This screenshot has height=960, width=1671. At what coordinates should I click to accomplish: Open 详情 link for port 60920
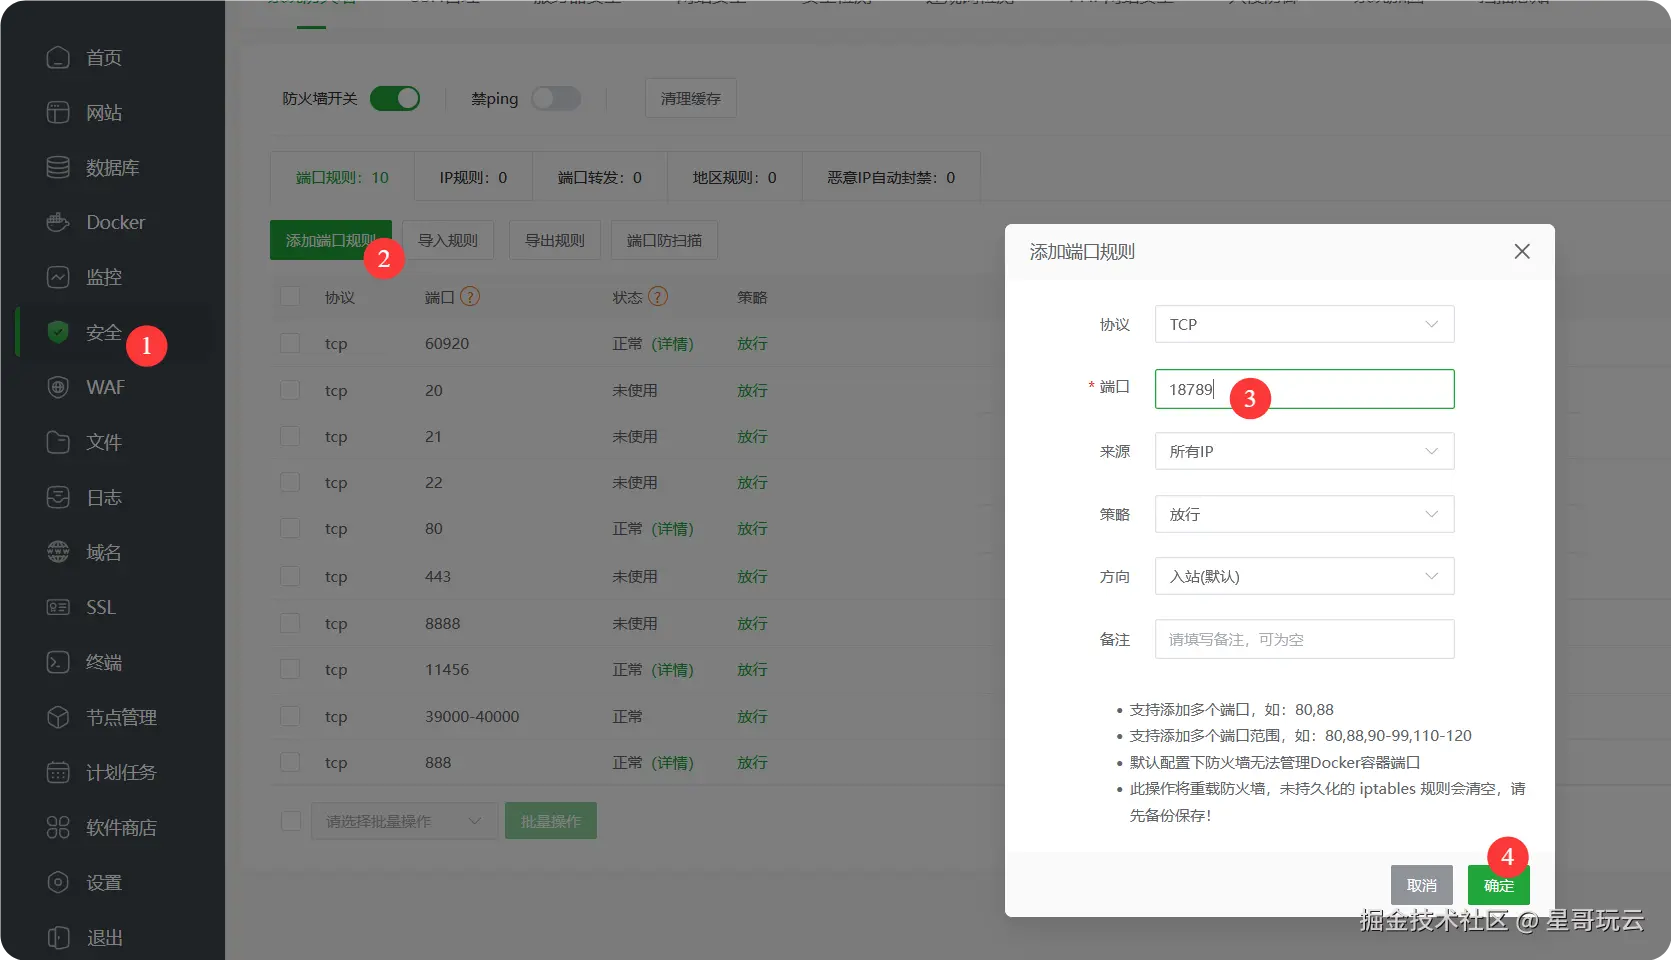(673, 343)
